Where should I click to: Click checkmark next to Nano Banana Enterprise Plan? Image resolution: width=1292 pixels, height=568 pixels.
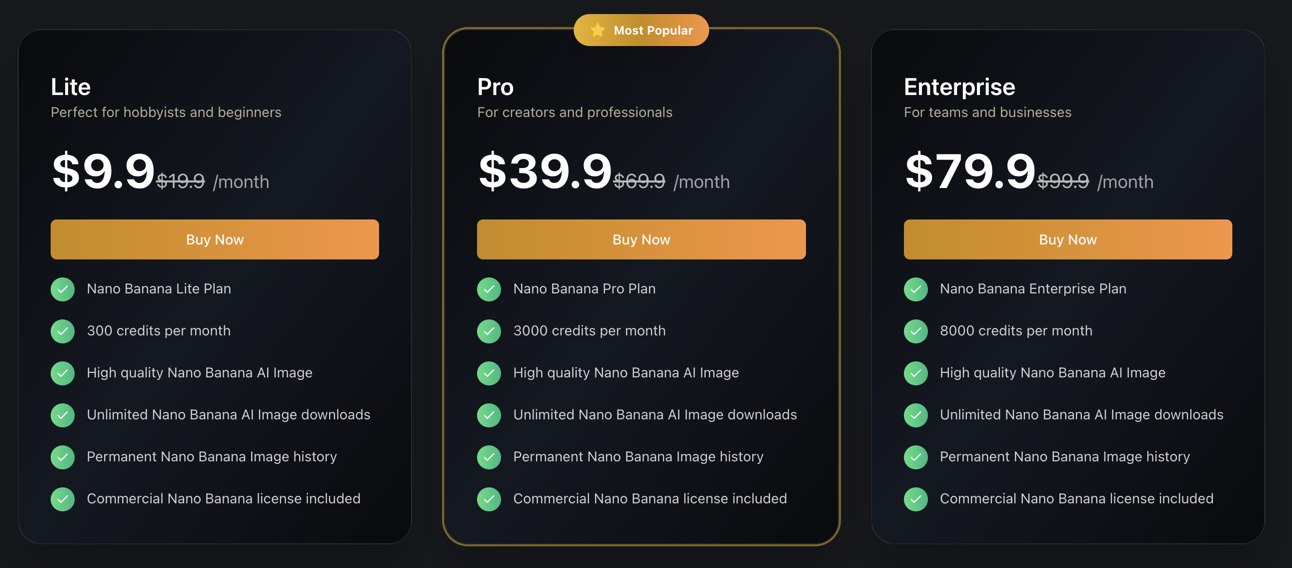tap(916, 289)
